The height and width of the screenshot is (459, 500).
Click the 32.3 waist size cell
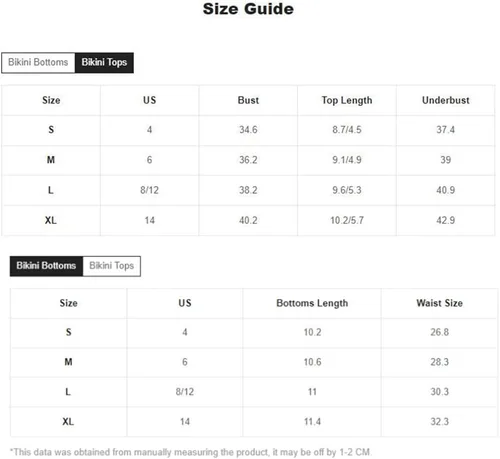[439, 422]
